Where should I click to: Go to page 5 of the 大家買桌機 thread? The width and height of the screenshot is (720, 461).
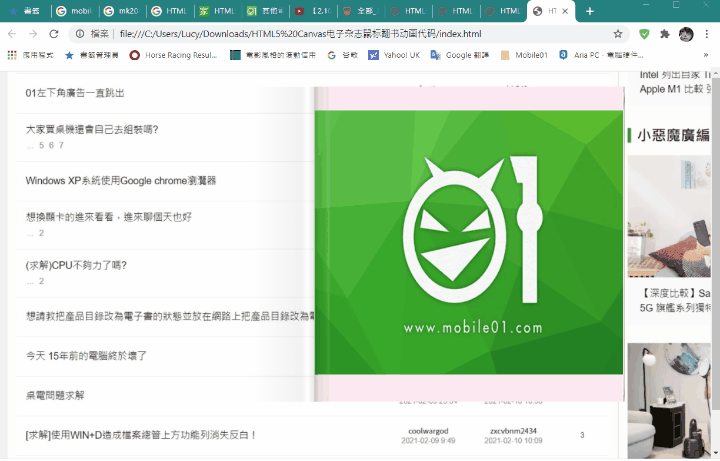point(41,146)
